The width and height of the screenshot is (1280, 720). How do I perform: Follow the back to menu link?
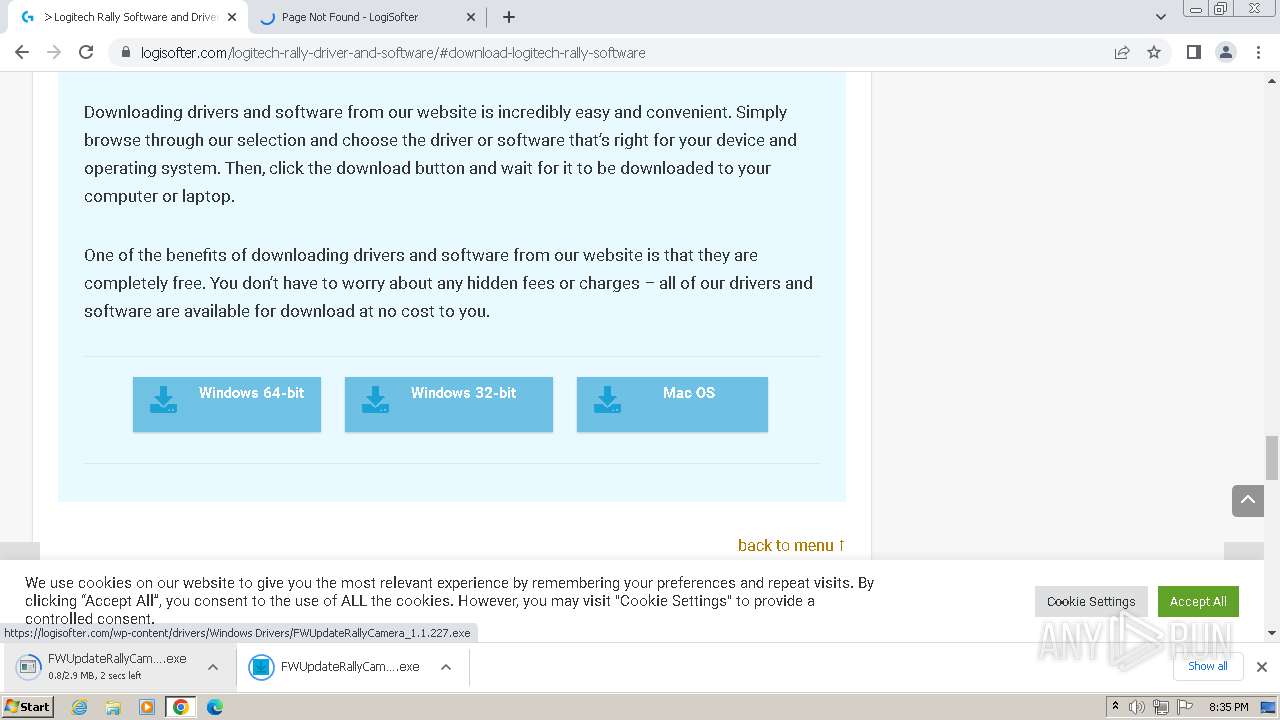point(792,545)
